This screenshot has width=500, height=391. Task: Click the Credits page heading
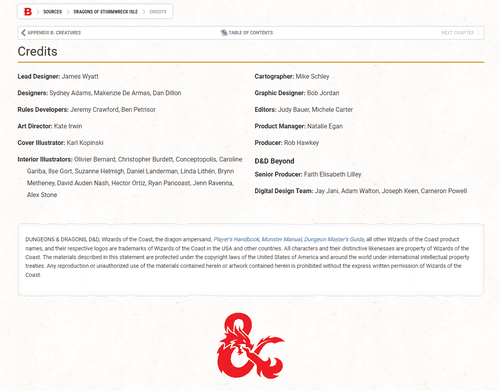pyautogui.click(x=37, y=51)
